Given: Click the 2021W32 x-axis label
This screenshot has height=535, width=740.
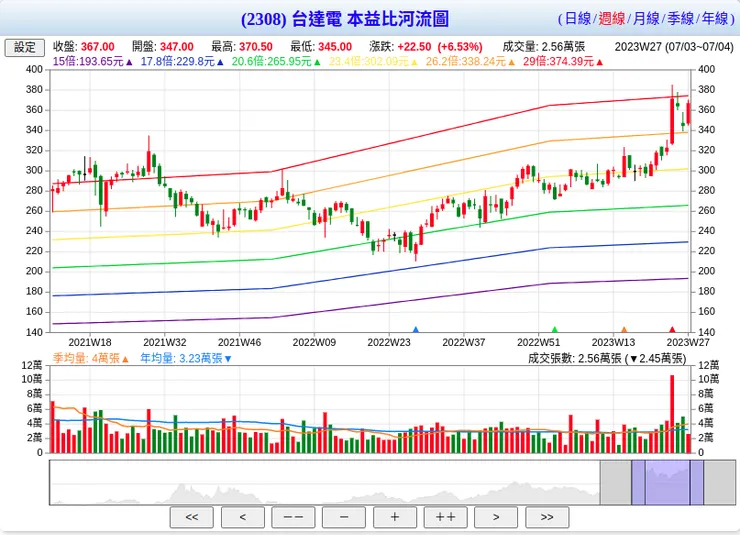Looking at the screenshot, I should tap(165, 343).
